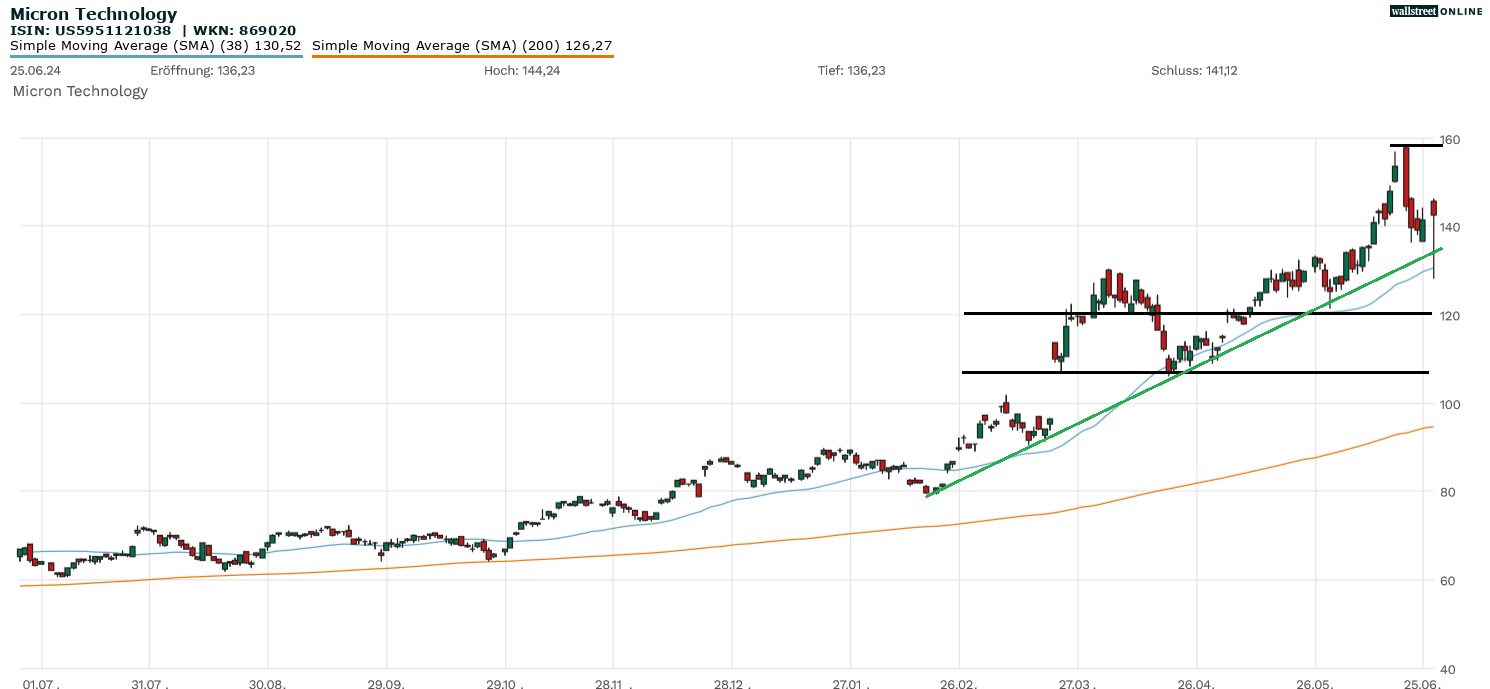This screenshot has width=1490, height=689.
Task: Click the orange SMA 200 curve
Action: (x=725, y=545)
